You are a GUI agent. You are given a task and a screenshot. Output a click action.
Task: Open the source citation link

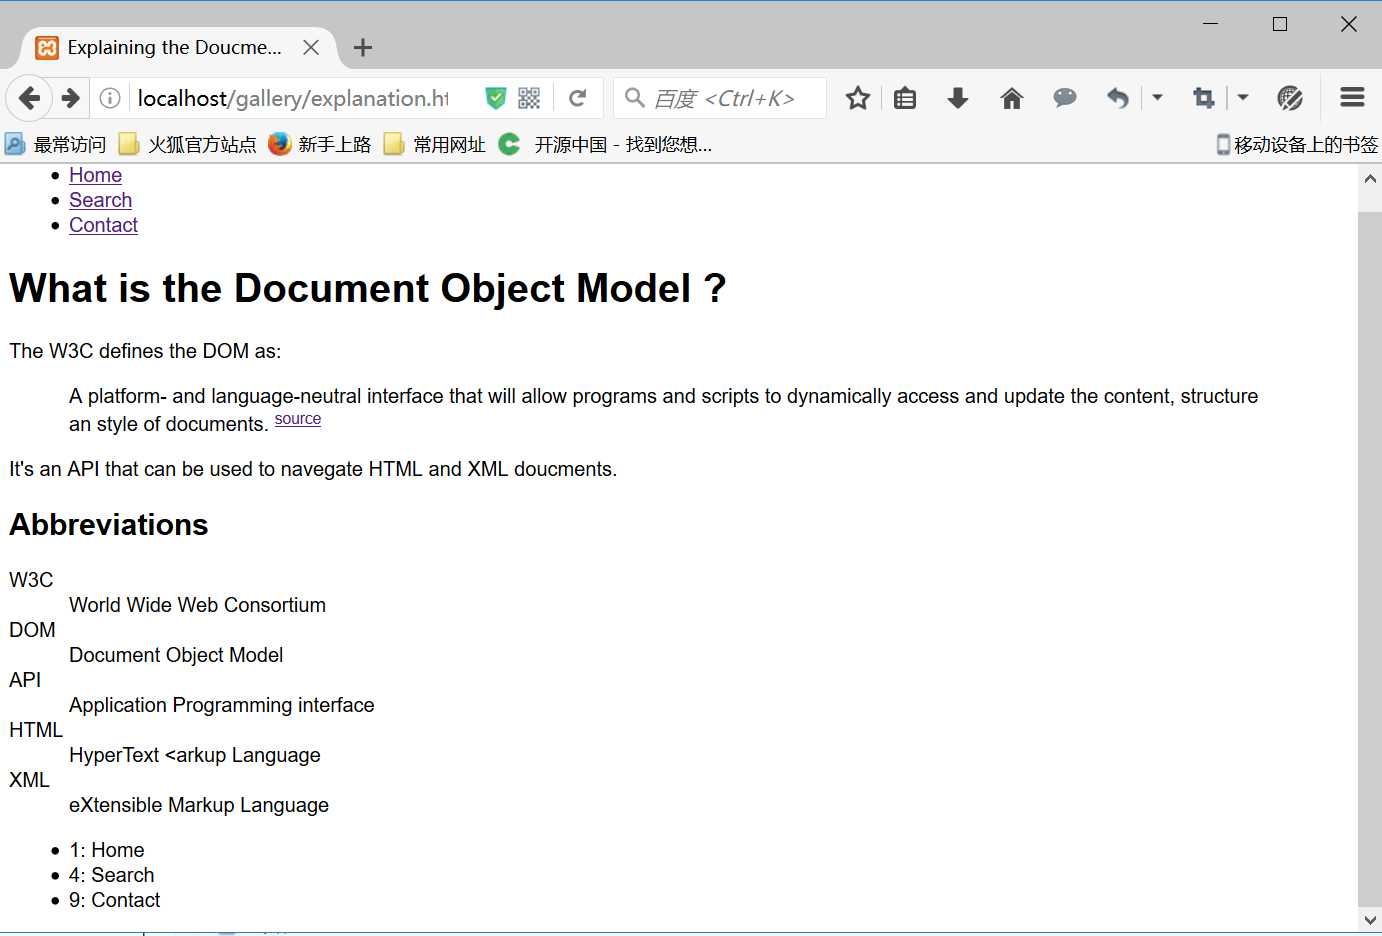298,419
